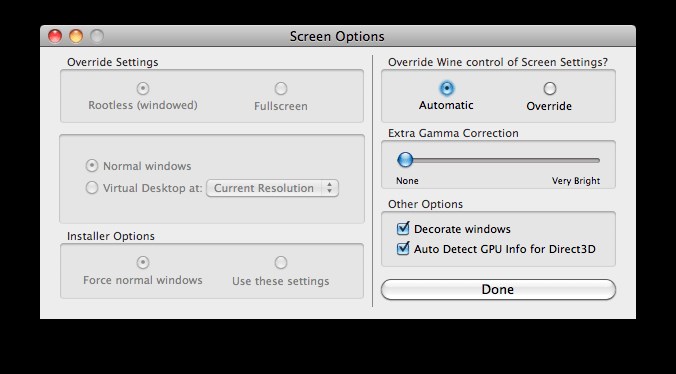This screenshot has height=374, width=676.
Task: Click the Current Resolution dropdown stepper arrows
Action: tap(329, 188)
